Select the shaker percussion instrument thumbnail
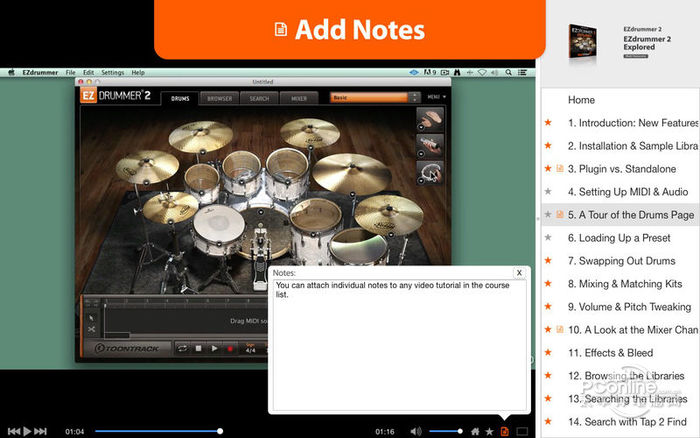The height and width of the screenshot is (438, 700). click(430, 146)
